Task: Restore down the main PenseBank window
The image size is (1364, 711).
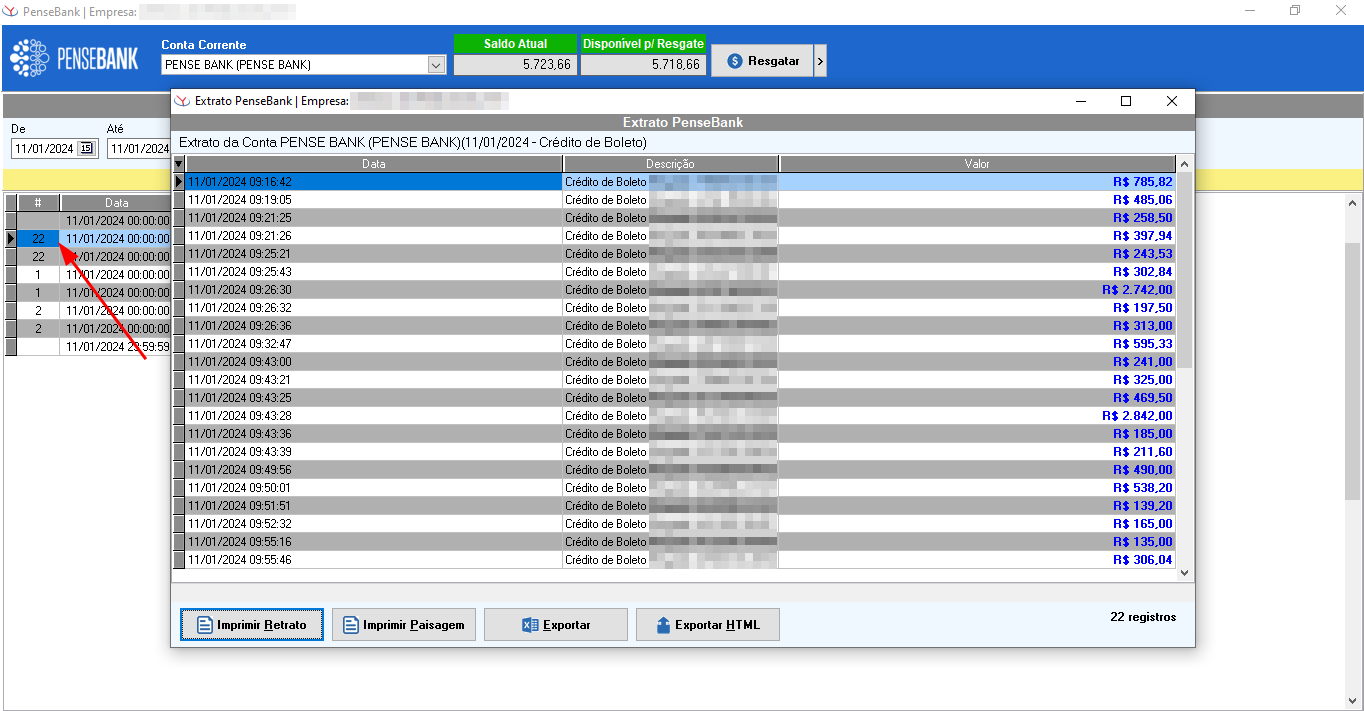Action: point(1295,10)
